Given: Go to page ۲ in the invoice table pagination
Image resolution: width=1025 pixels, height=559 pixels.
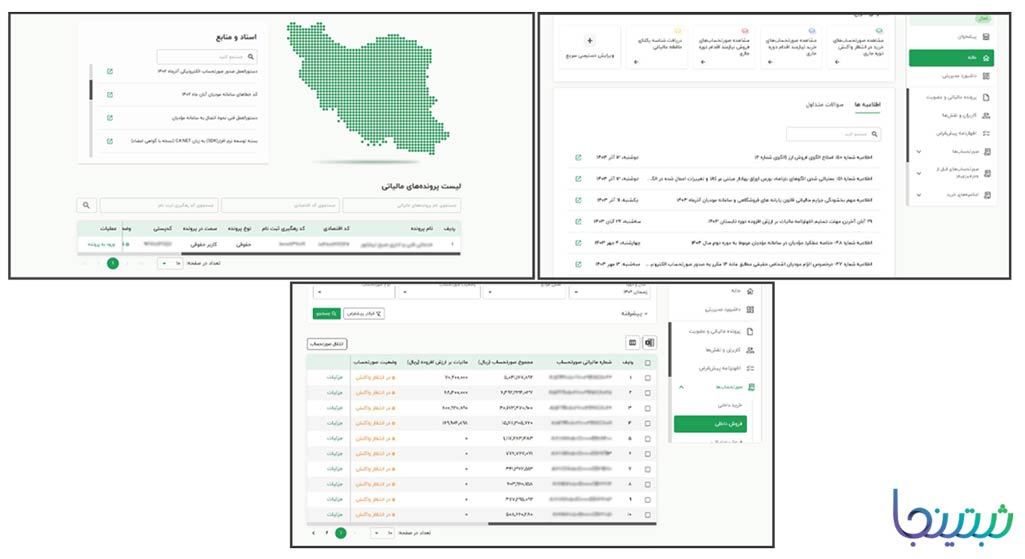Looking at the screenshot, I should (327, 534).
